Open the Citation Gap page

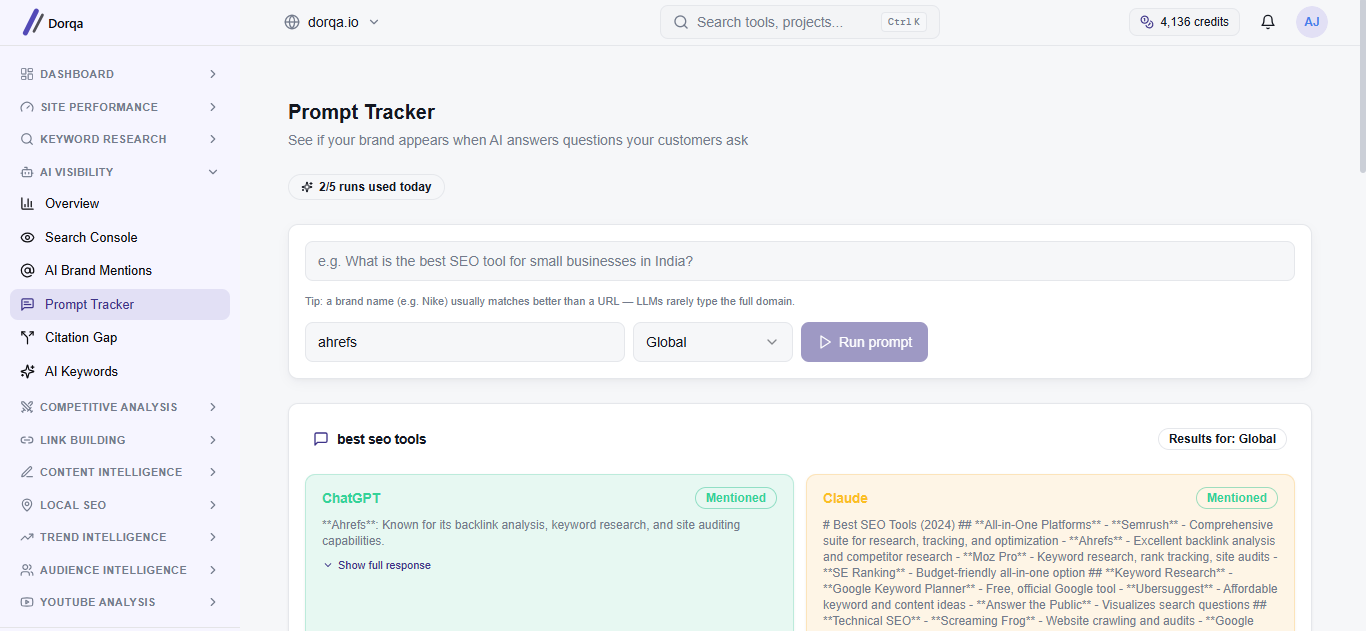tap(120, 338)
